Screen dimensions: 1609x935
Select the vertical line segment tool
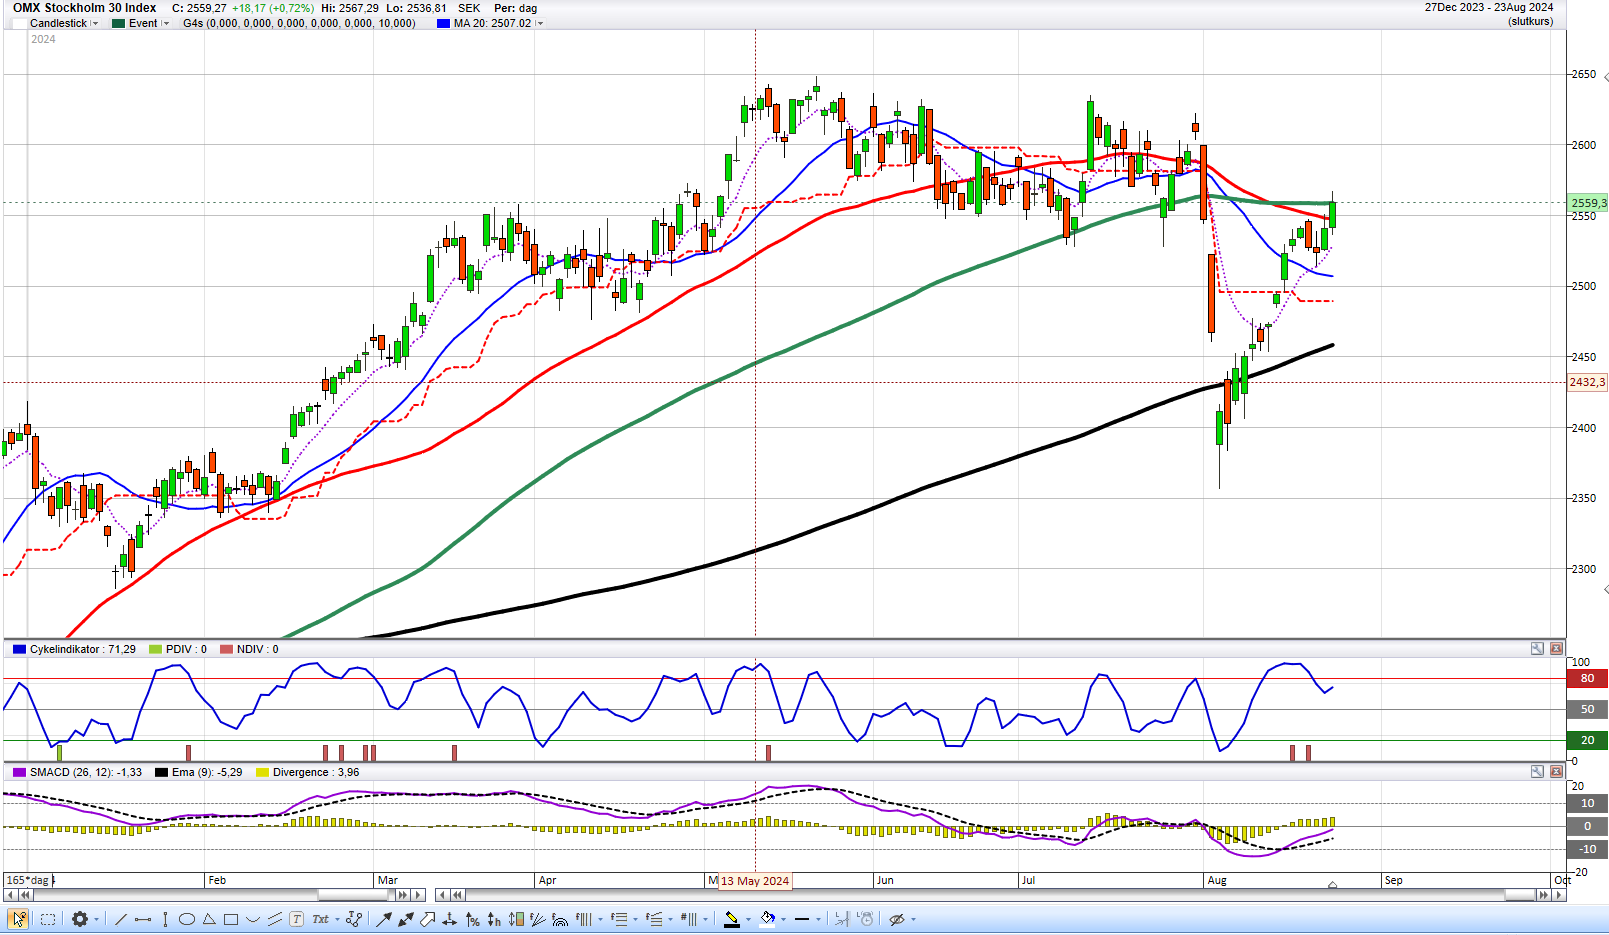tap(166, 919)
